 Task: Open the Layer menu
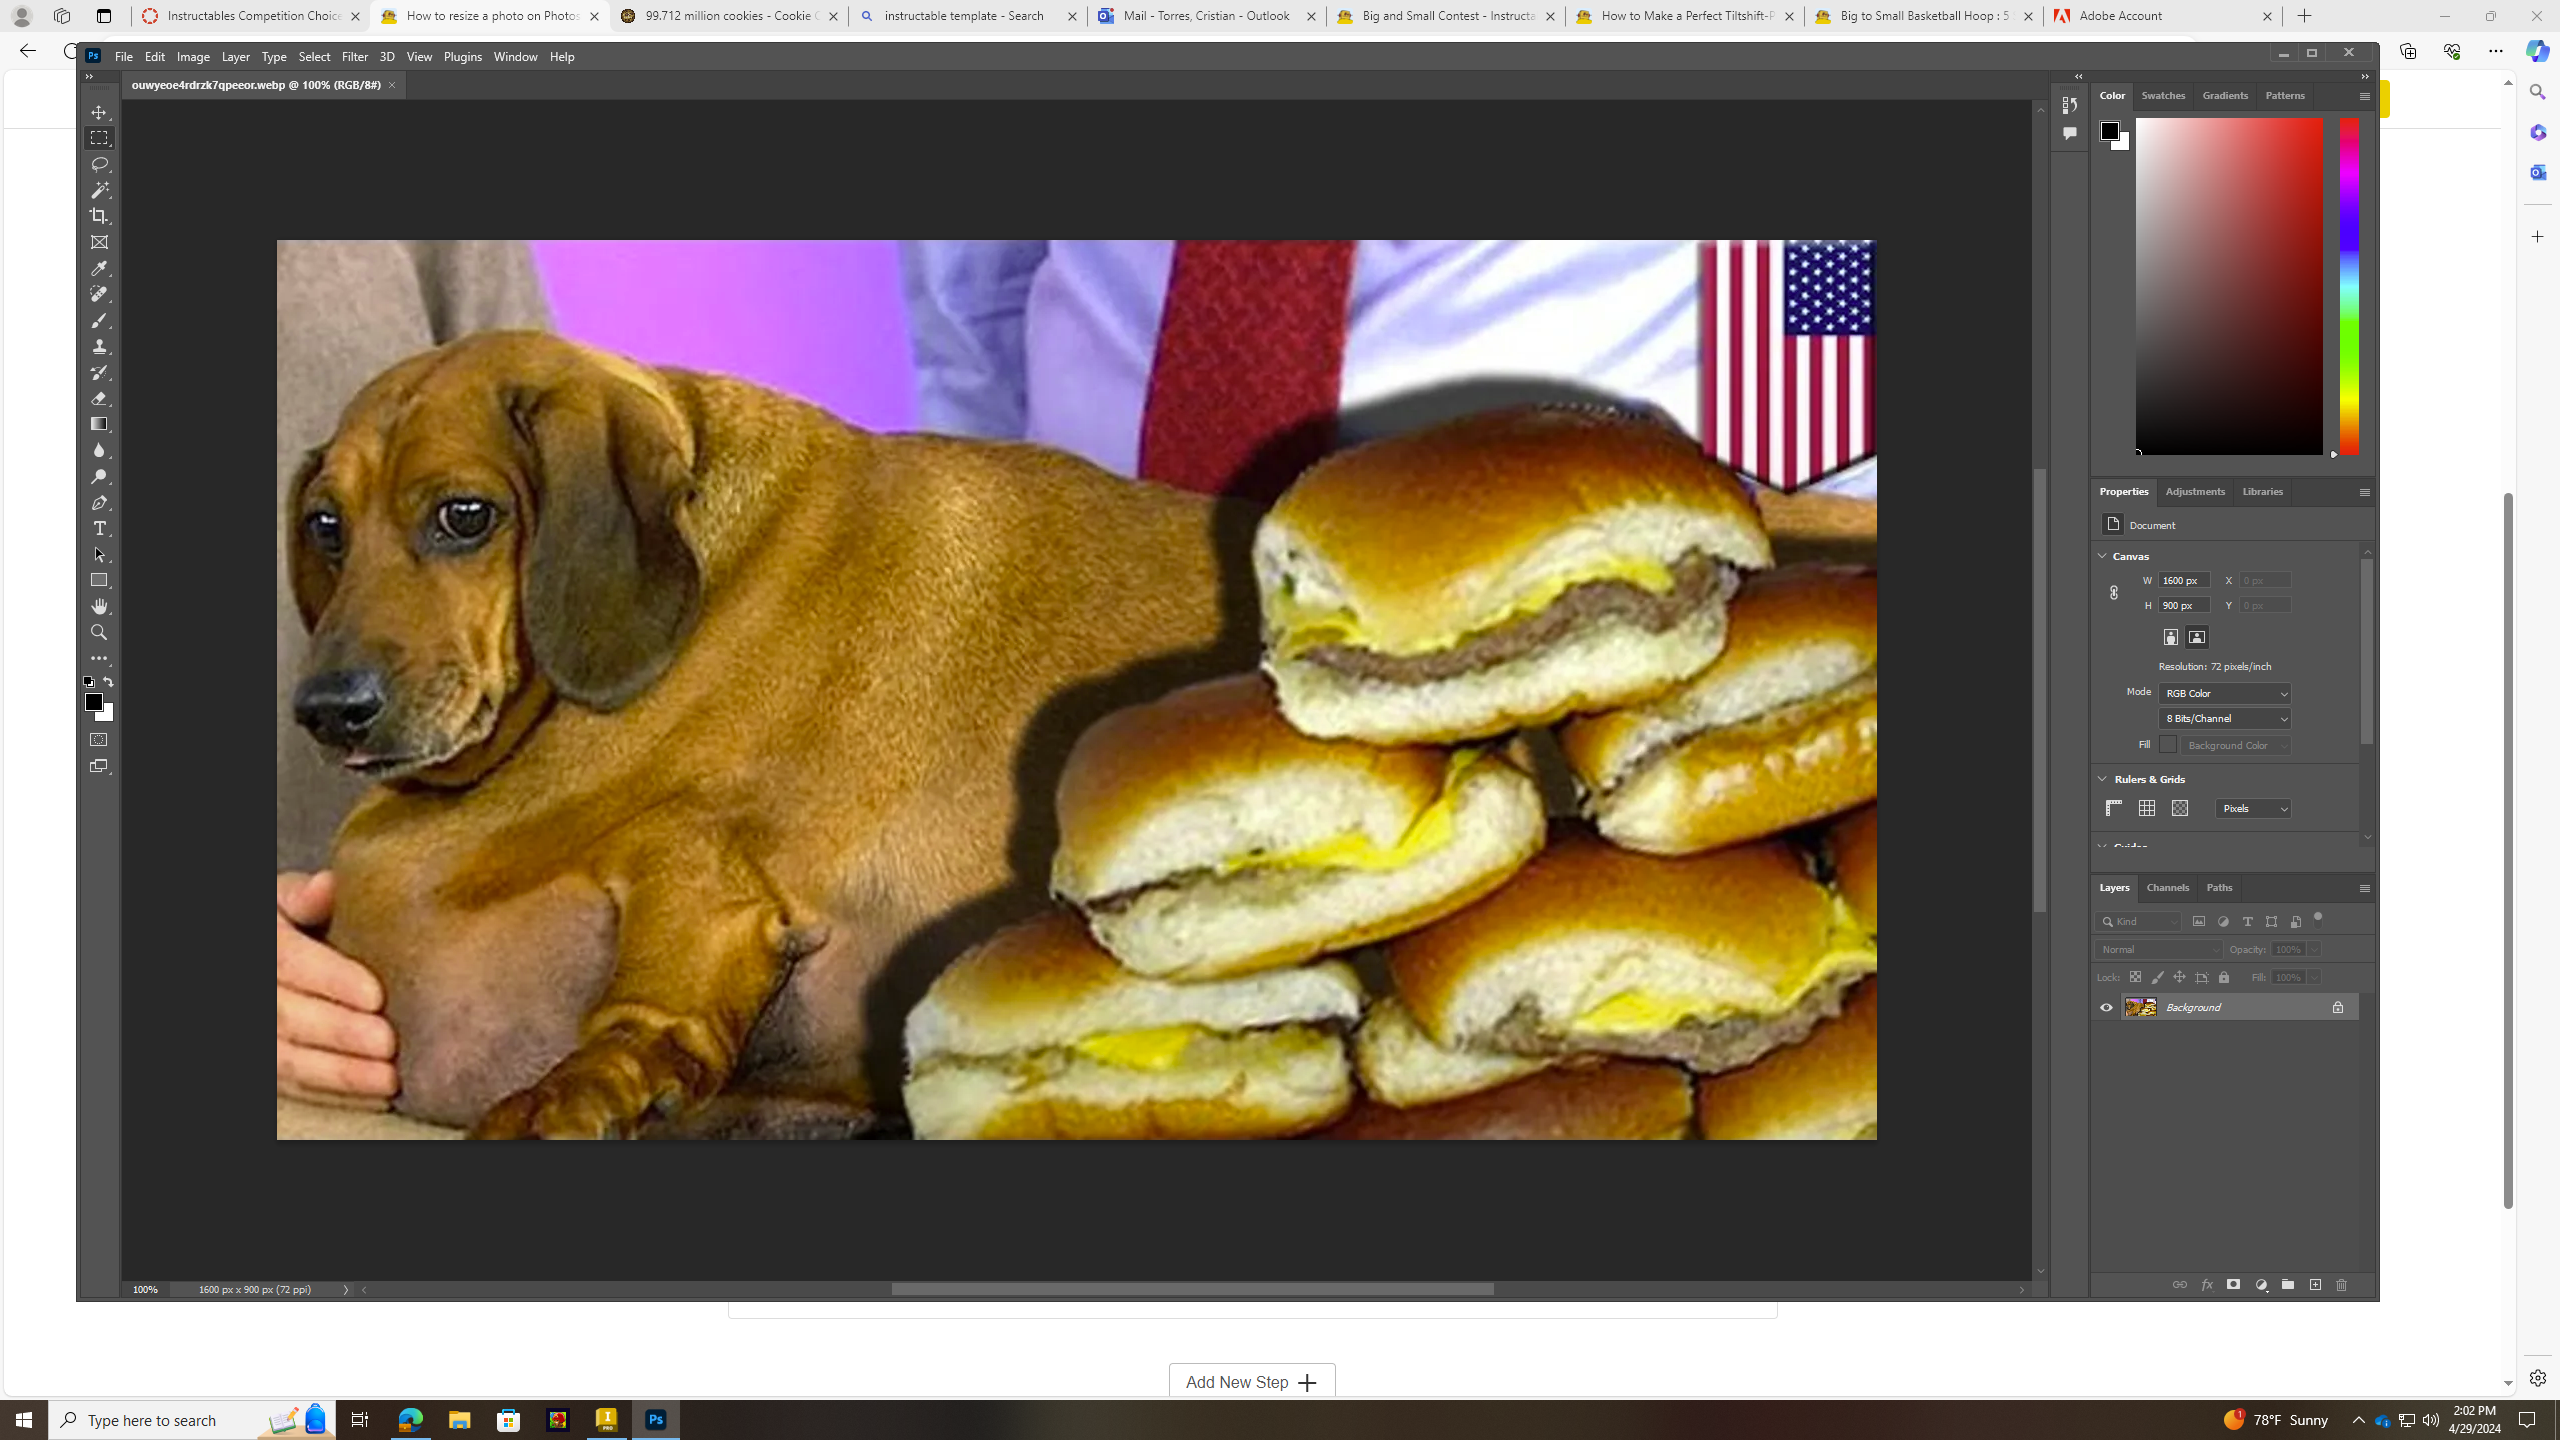point(235,57)
